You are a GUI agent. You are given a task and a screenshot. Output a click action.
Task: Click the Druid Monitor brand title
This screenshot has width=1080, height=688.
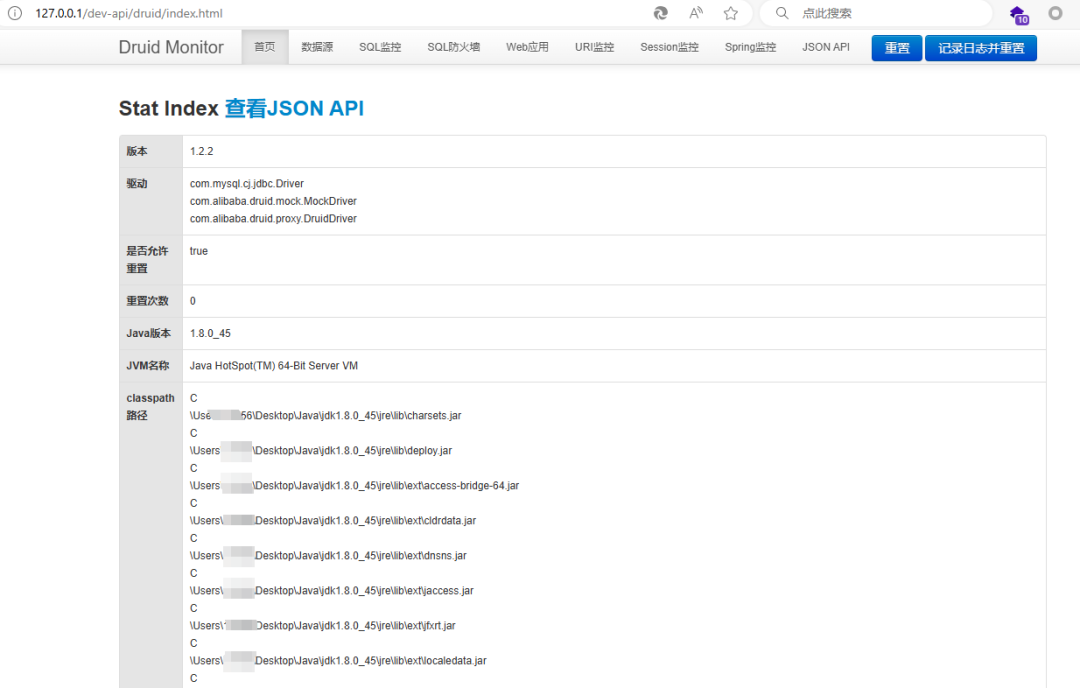click(171, 47)
